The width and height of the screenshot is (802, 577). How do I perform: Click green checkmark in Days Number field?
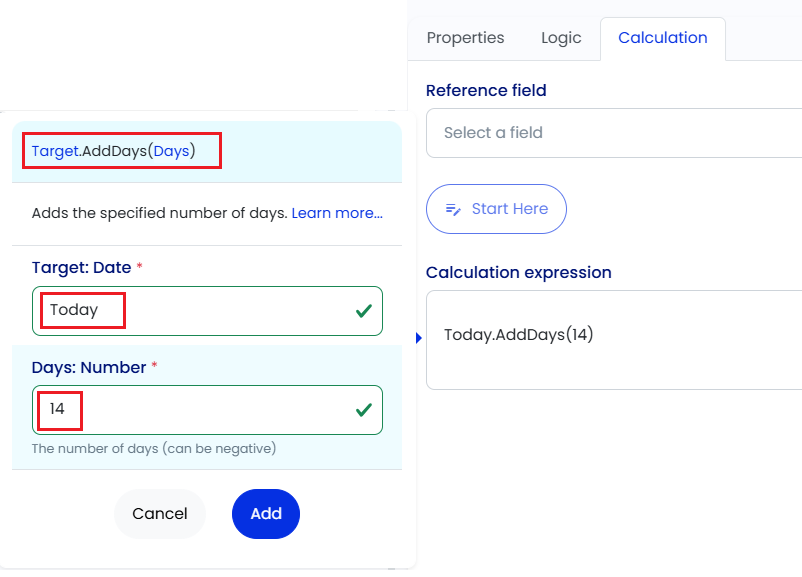point(364,410)
